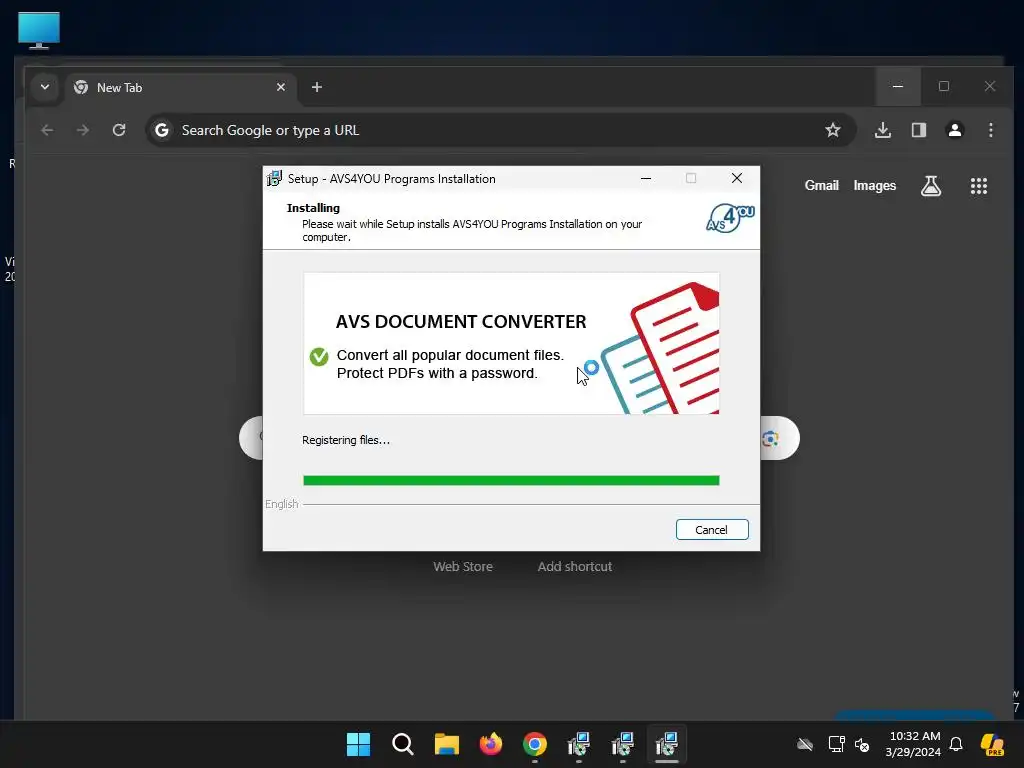This screenshot has height=768, width=1024.
Task: Open the Windows Start menu
Action: [359, 744]
